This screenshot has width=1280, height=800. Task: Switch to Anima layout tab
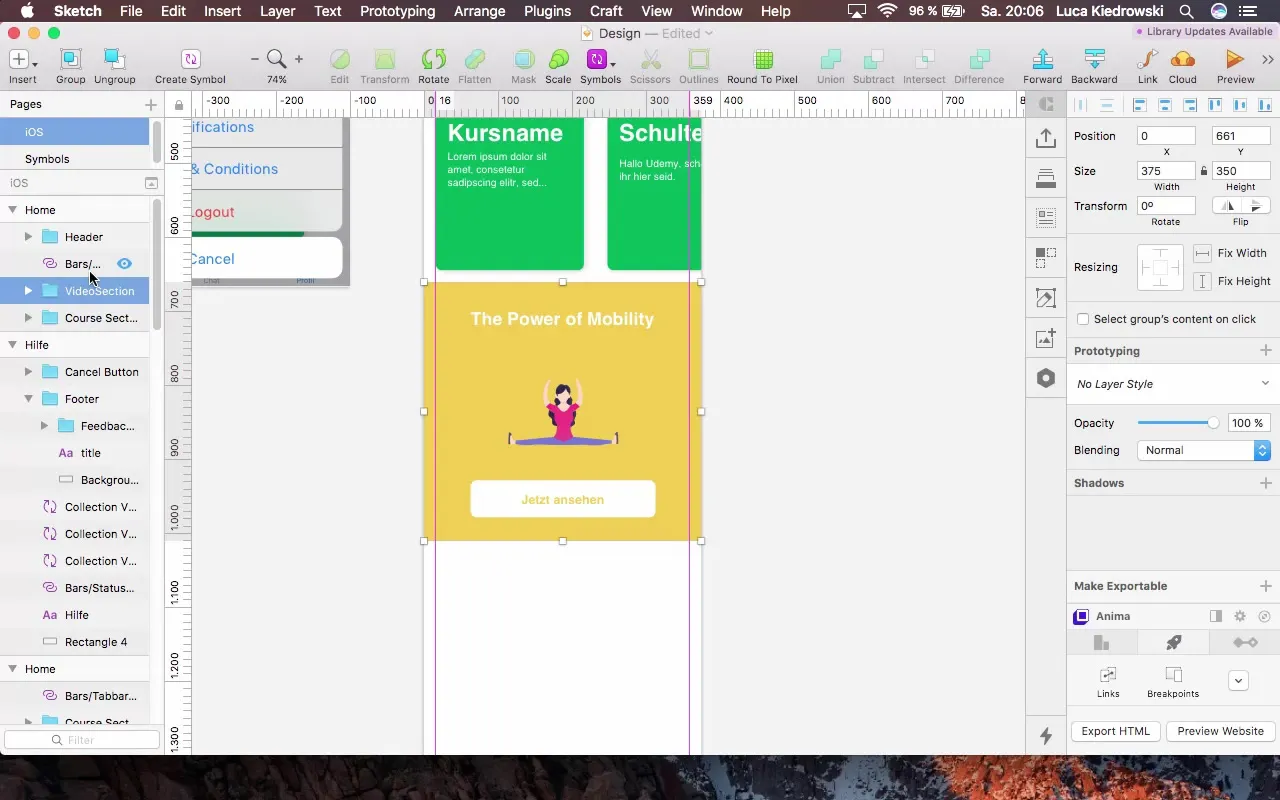pyautogui.click(x=1102, y=642)
